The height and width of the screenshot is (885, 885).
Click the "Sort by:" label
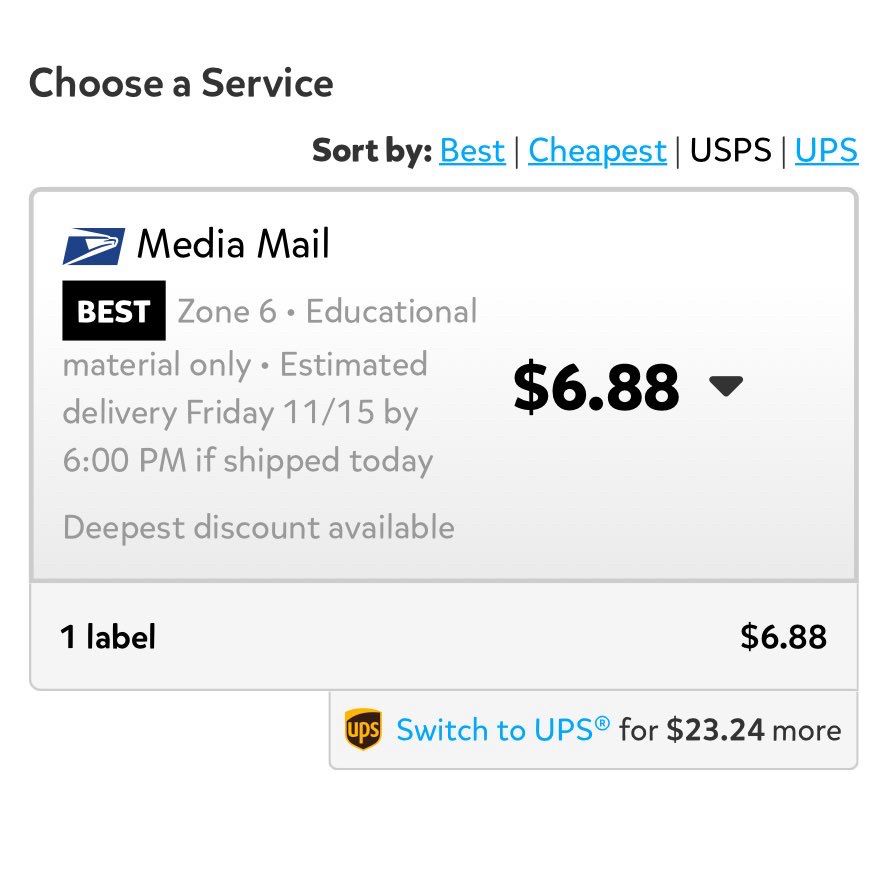372,151
